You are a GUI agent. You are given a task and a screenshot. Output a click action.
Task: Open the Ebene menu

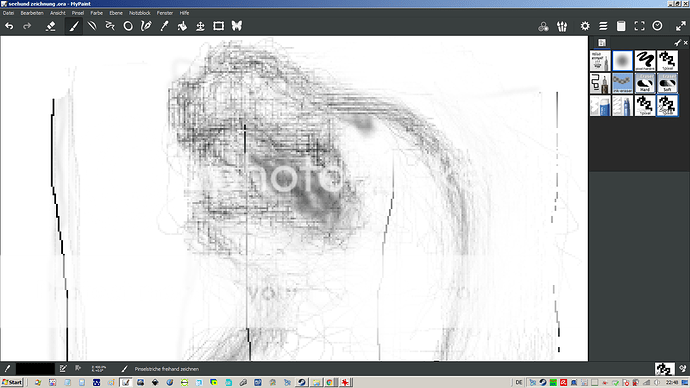point(116,13)
